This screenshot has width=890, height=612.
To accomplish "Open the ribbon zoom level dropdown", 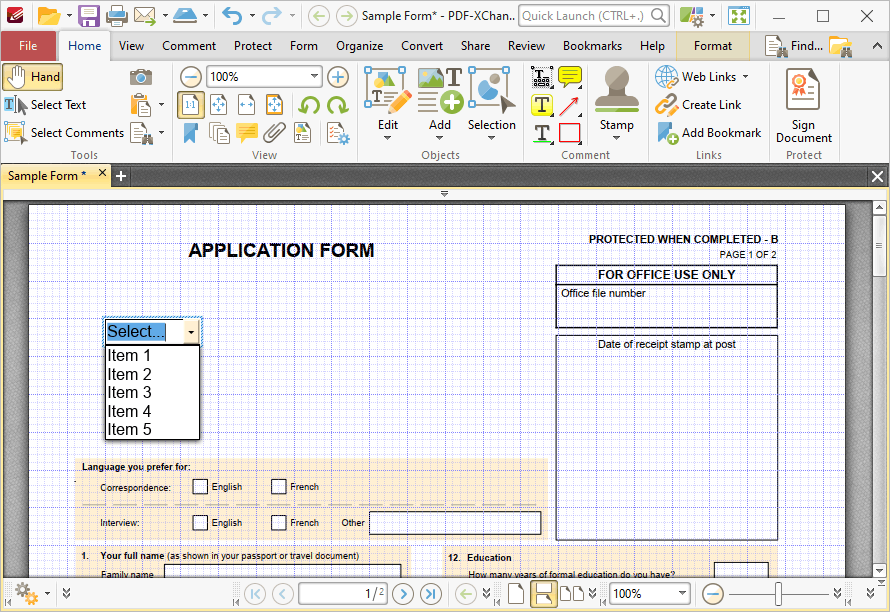I will click(314, 76).
